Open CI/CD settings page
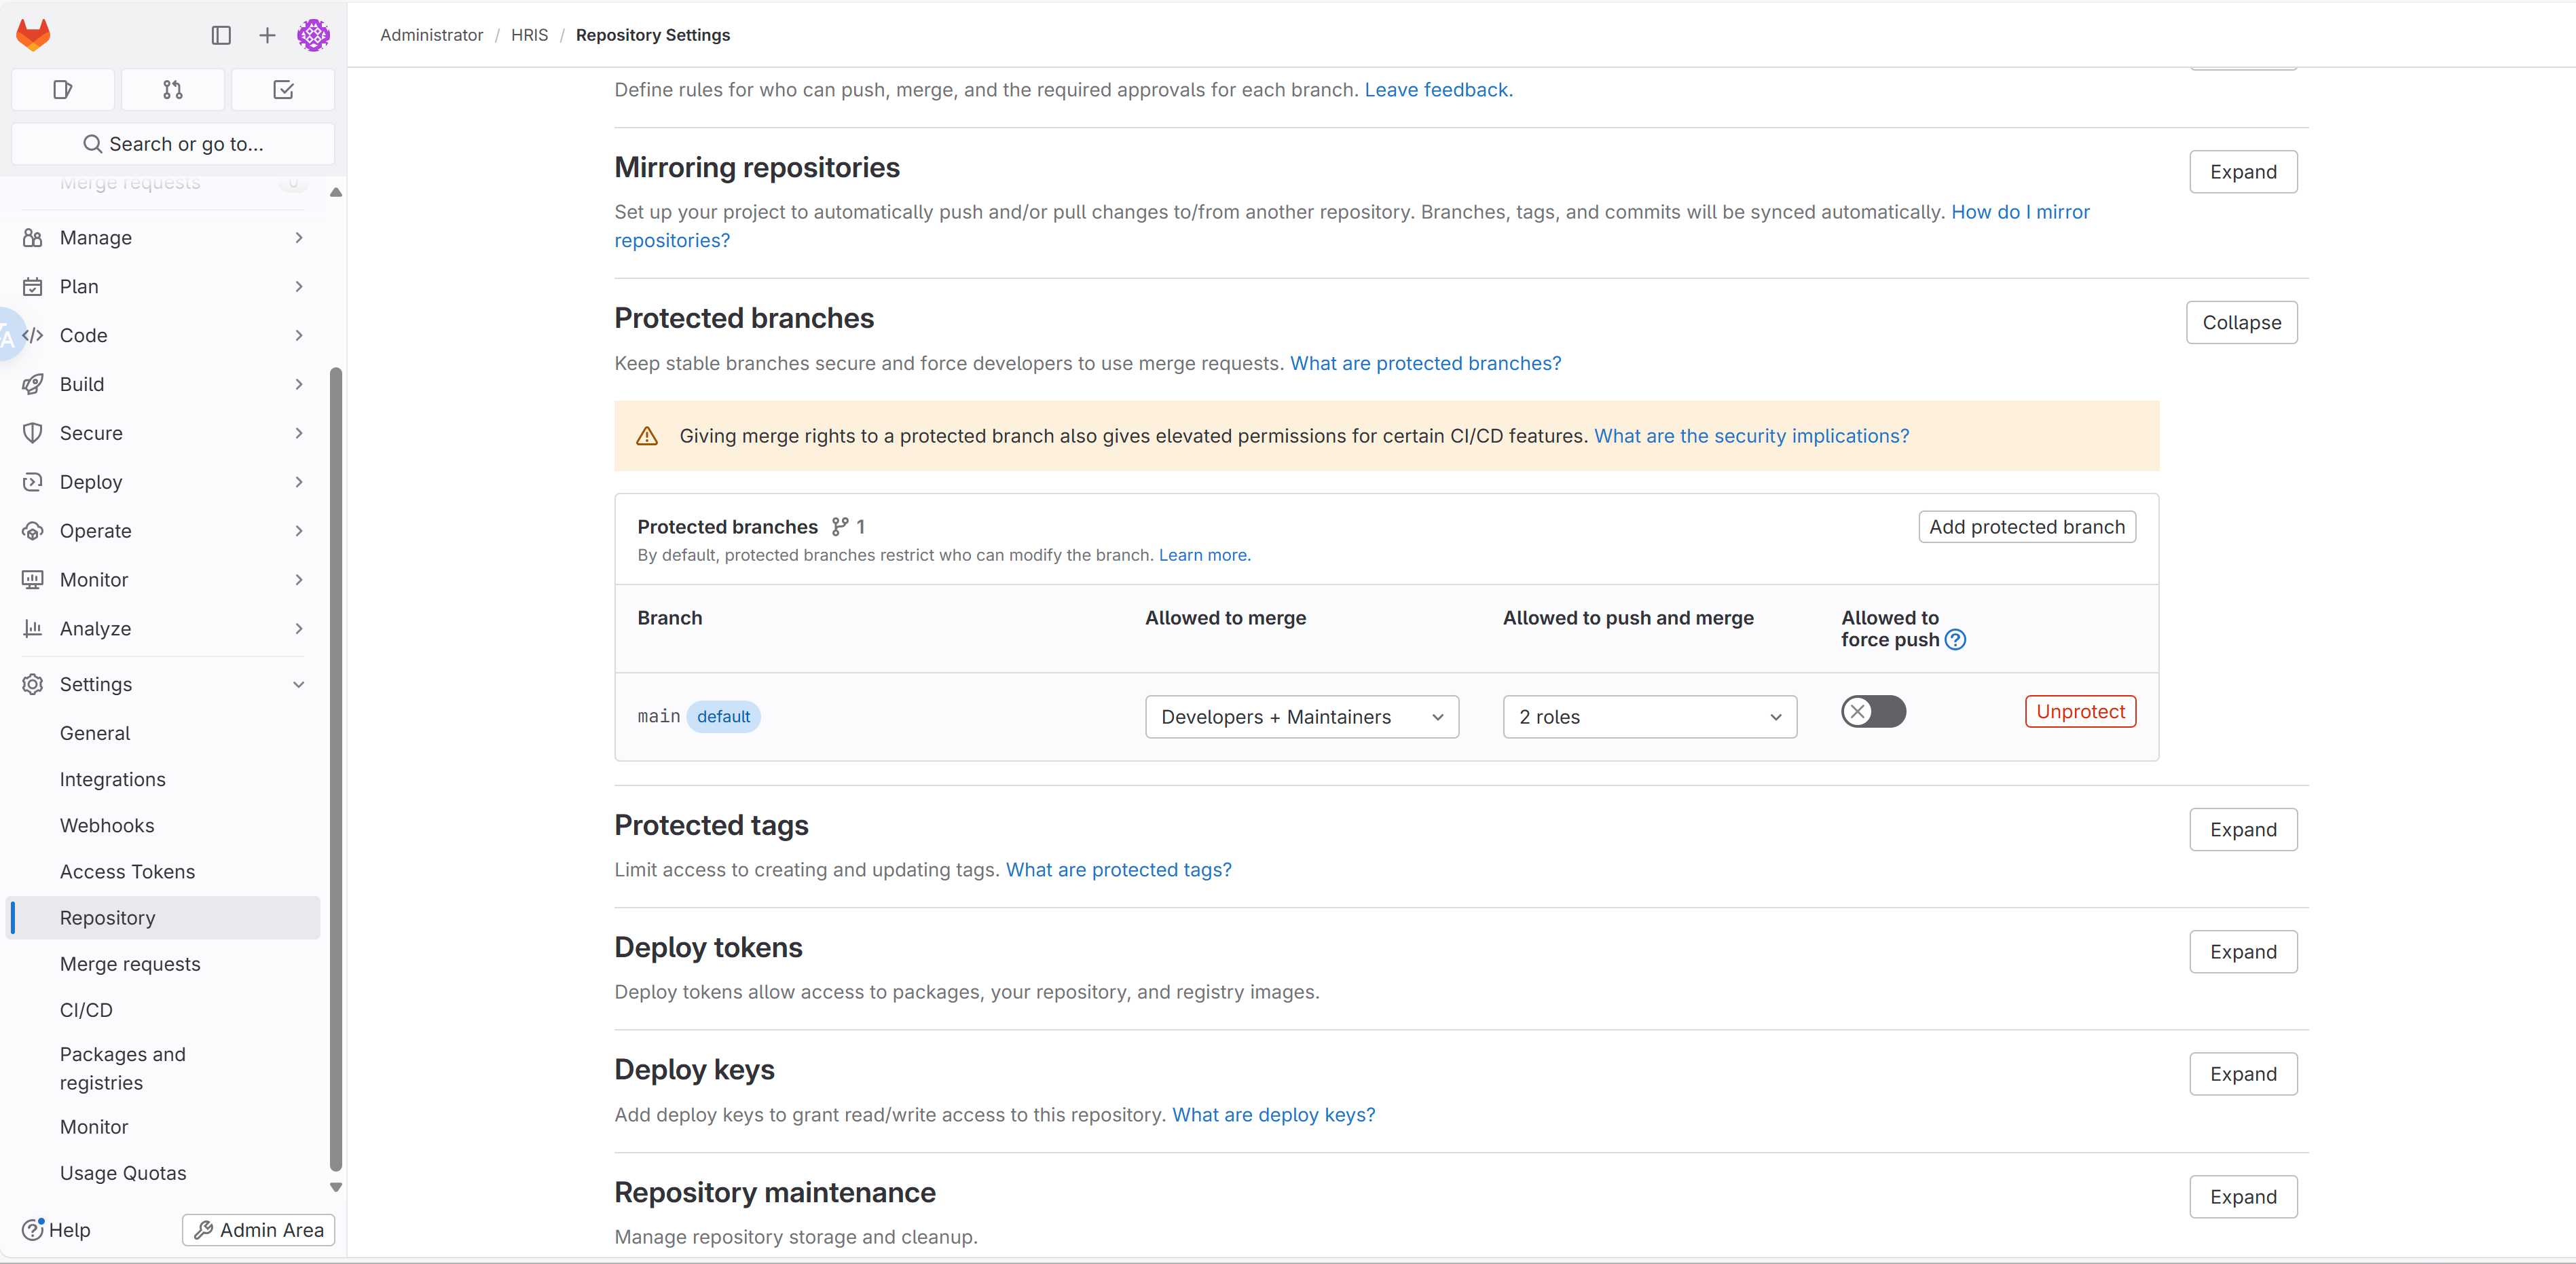The image size is (2576, 1264). [86, 1010]
